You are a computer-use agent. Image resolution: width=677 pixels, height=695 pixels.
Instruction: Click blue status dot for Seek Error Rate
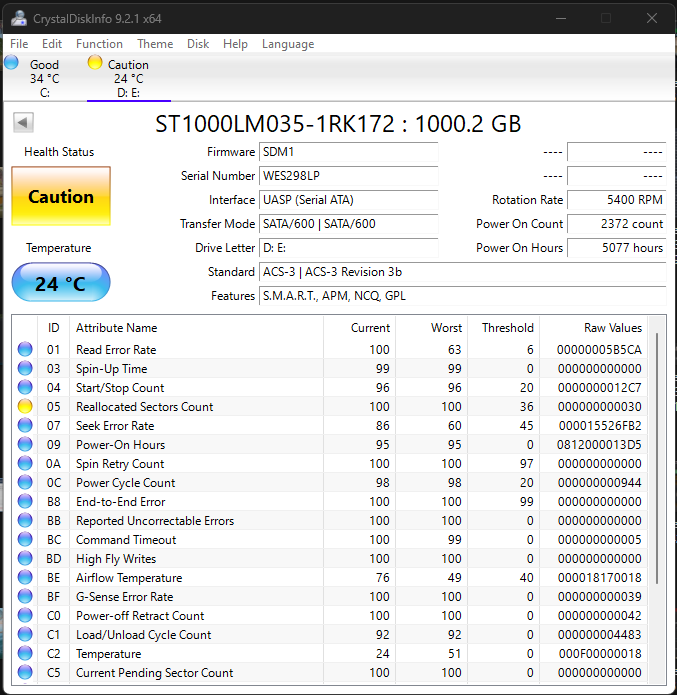pyautogui.click(x=25, y=425)
